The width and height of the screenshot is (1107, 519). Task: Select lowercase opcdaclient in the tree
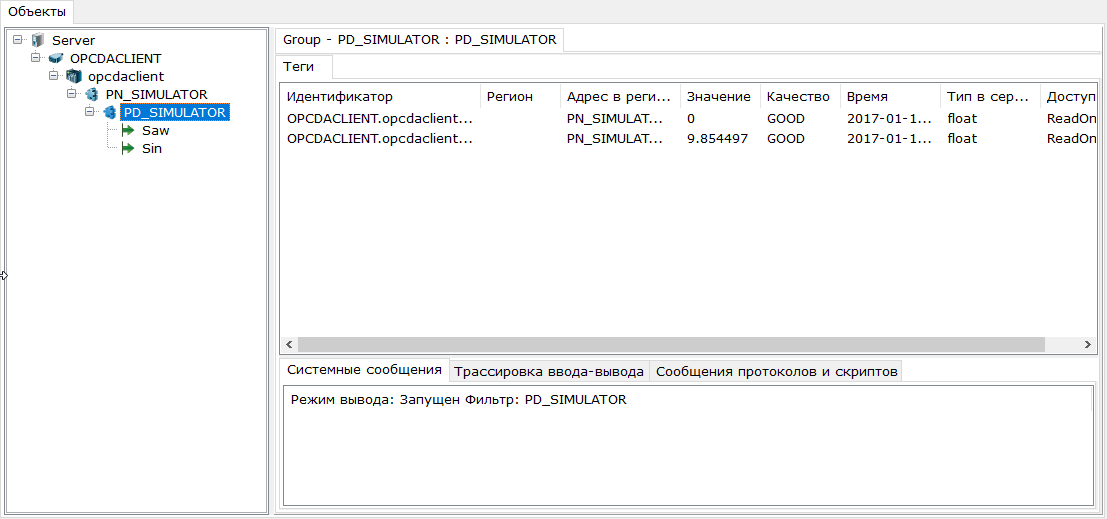coord(126,76)
